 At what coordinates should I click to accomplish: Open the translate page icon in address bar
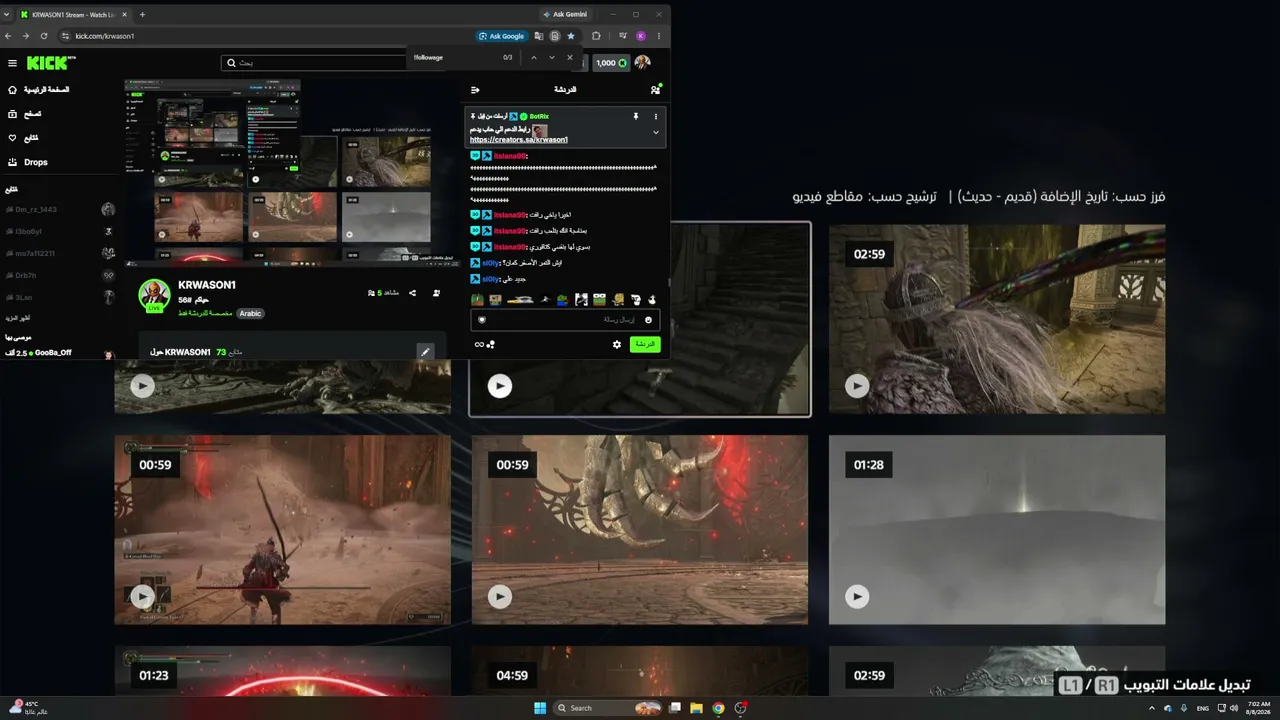[539, 36]
